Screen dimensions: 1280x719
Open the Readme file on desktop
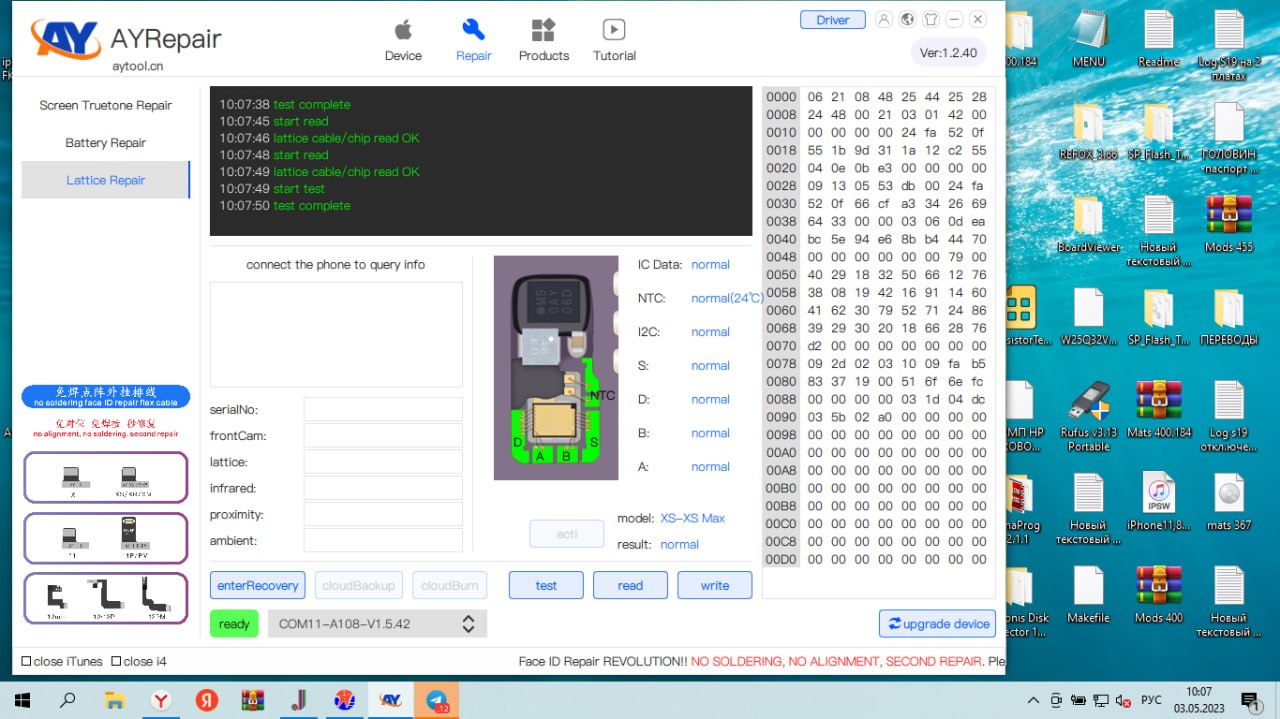tap(1158, 40)
